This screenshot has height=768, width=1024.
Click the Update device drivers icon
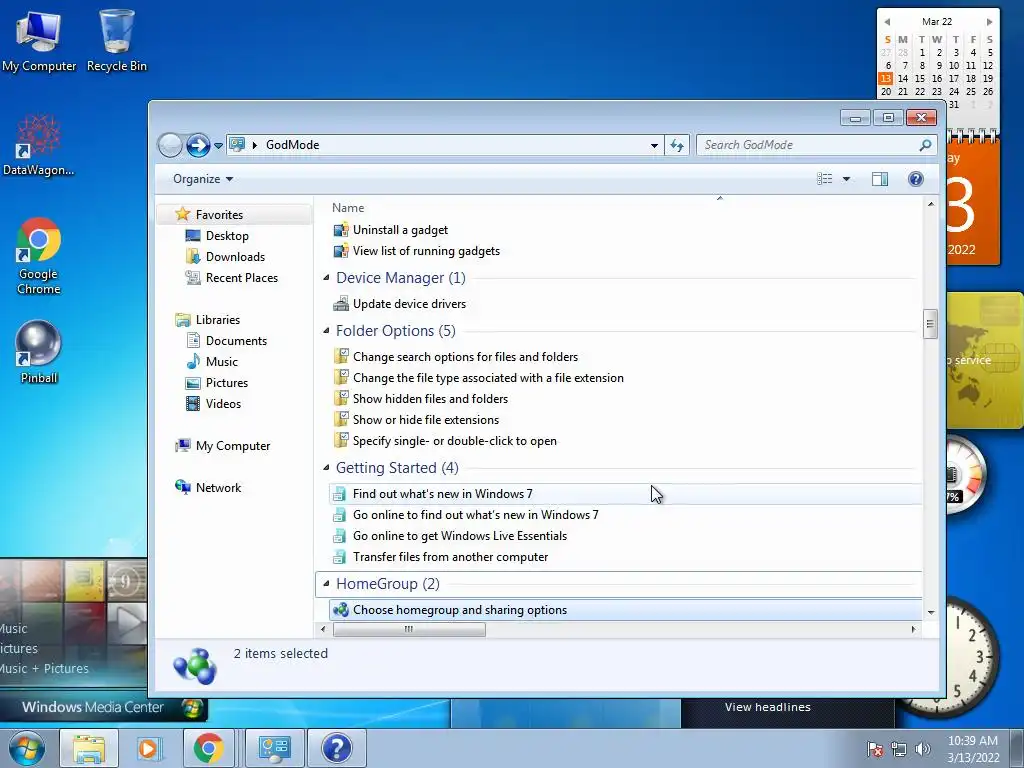pos(341,304)
